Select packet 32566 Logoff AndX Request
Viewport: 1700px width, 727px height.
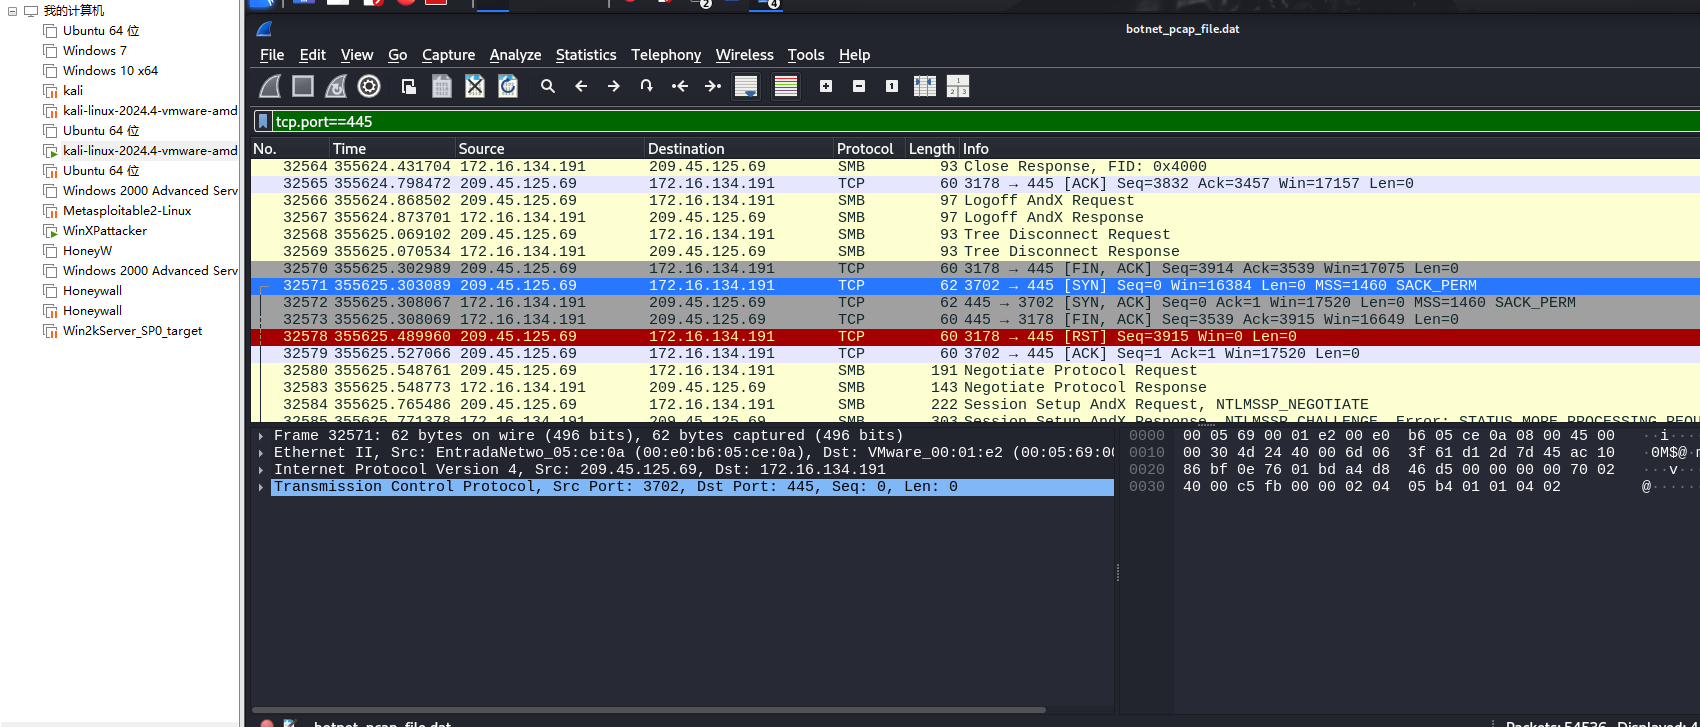click(975, 201)
